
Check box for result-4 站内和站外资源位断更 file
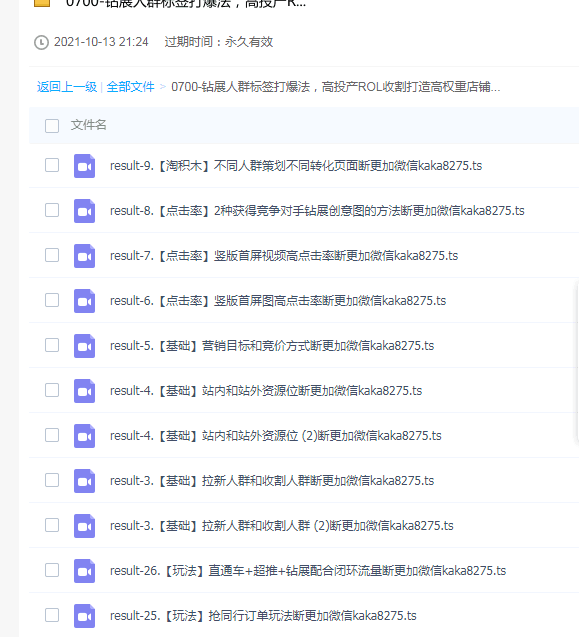pyautogui.click(x=52, y=390)
